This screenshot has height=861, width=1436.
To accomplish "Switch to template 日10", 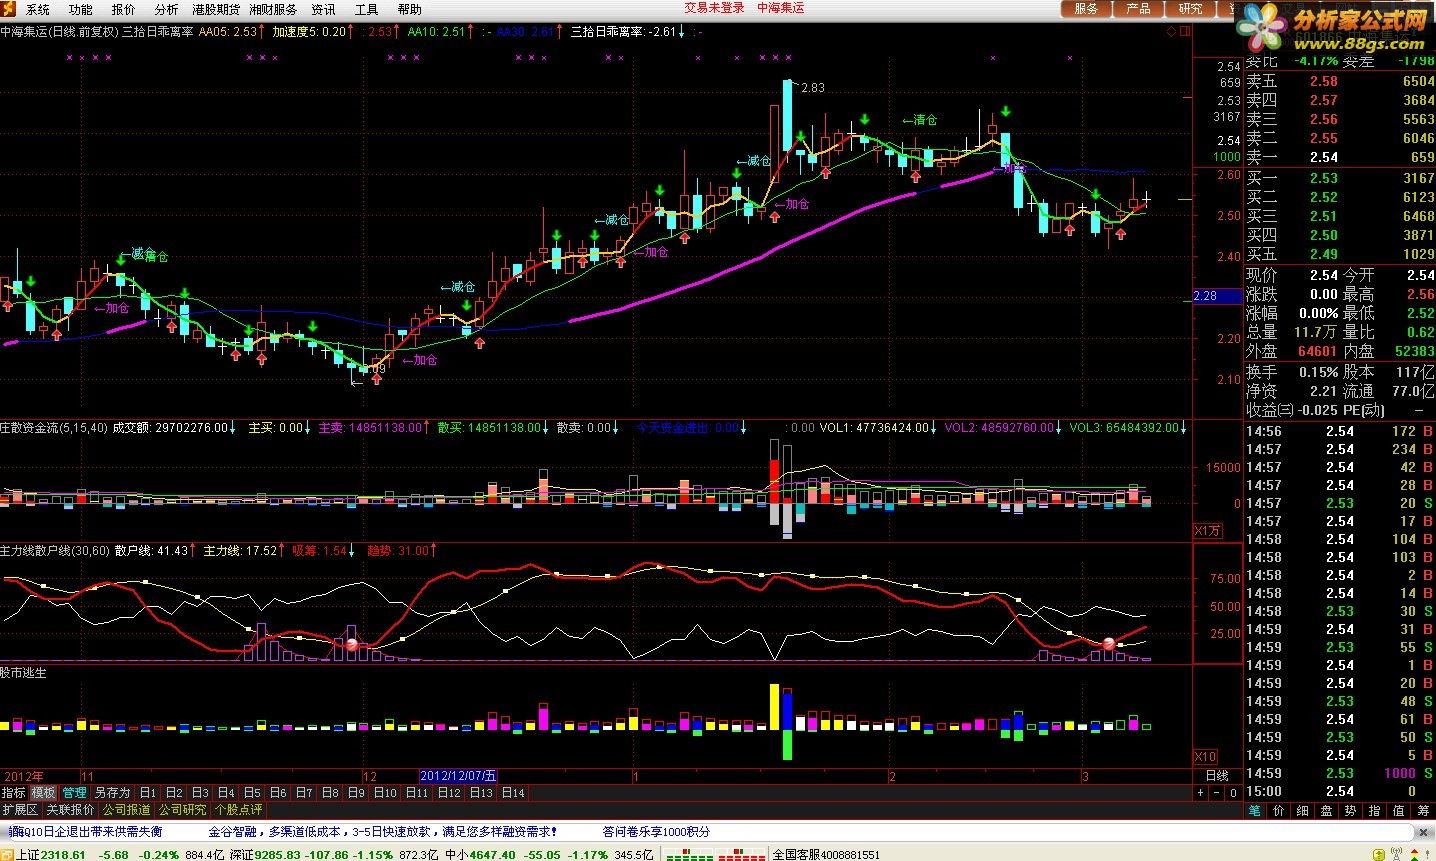I will tap(384, 793).
